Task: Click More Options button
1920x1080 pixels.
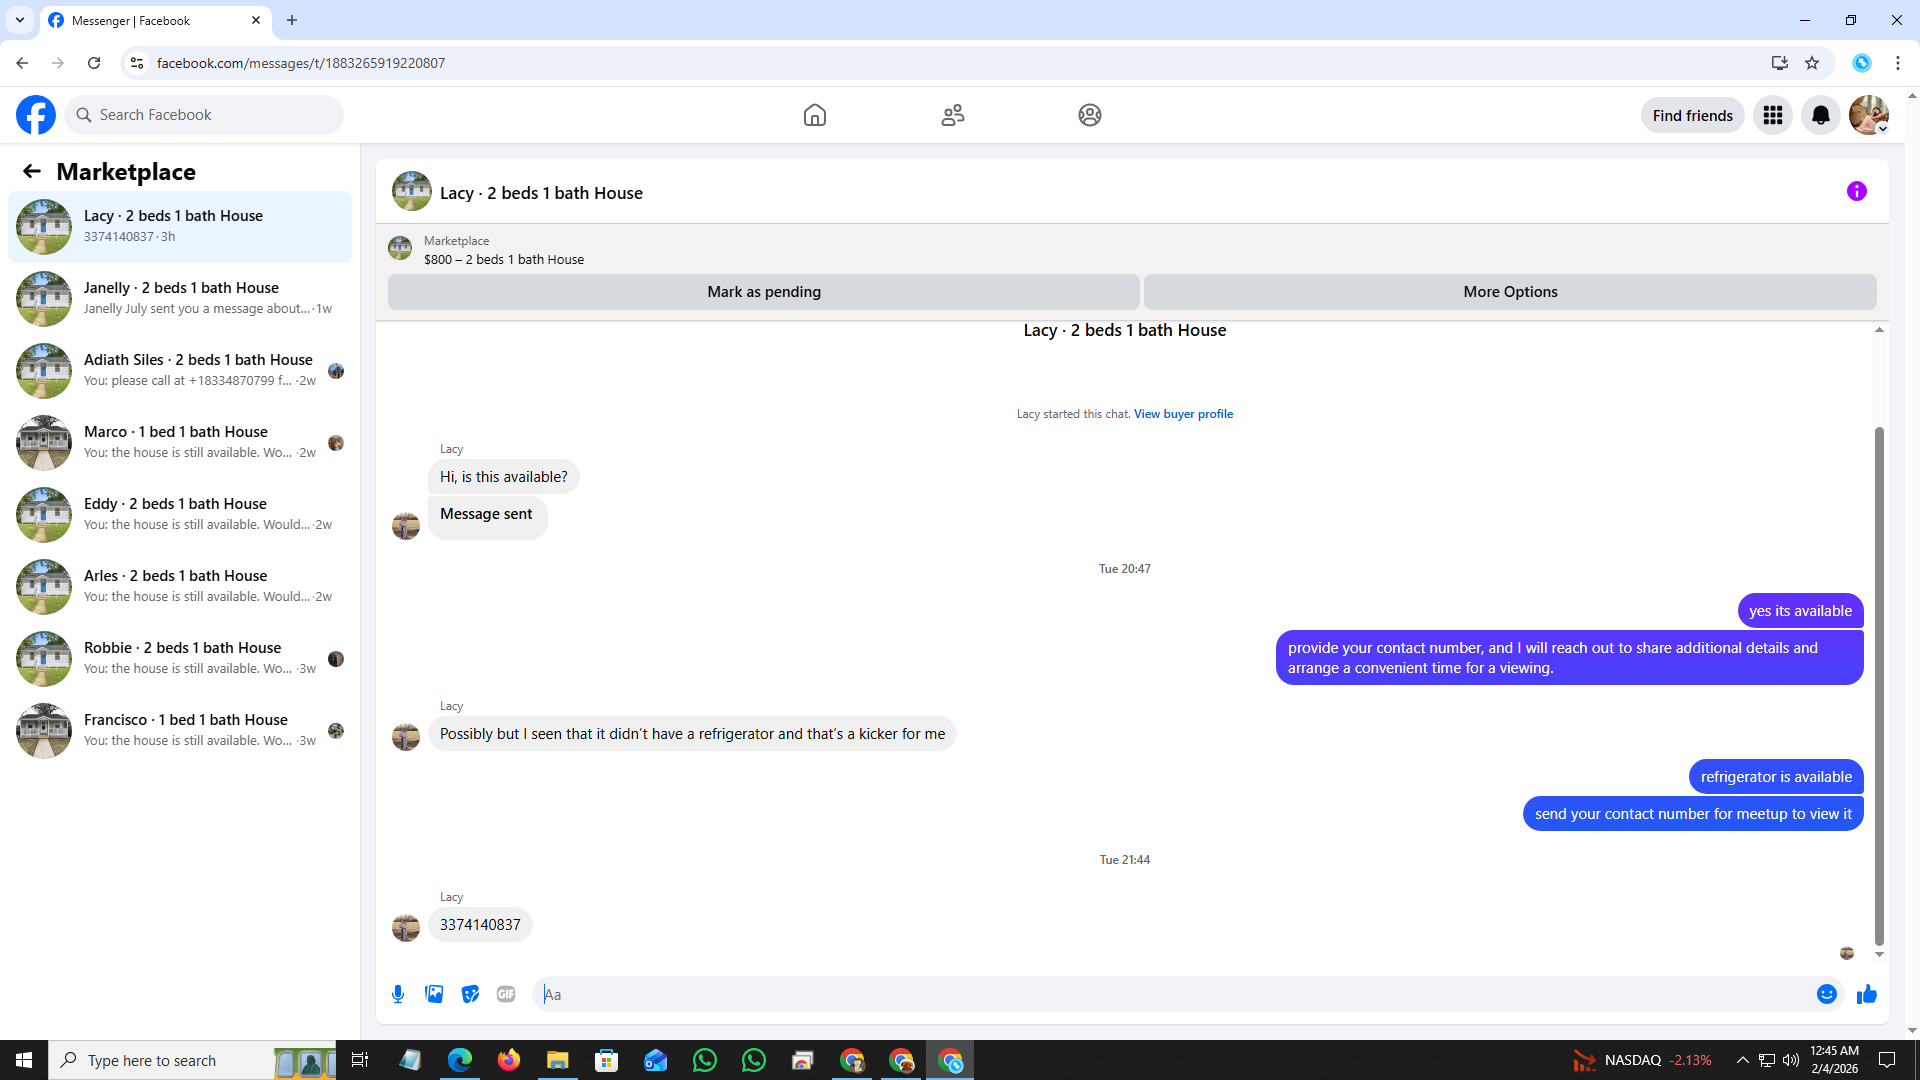Action: (1509, 292)
